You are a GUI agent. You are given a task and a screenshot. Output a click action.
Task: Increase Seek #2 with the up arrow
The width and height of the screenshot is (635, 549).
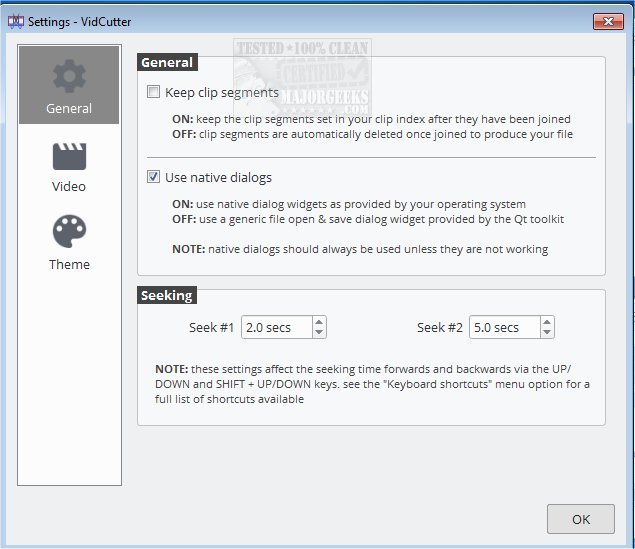[x=547, y=322]
